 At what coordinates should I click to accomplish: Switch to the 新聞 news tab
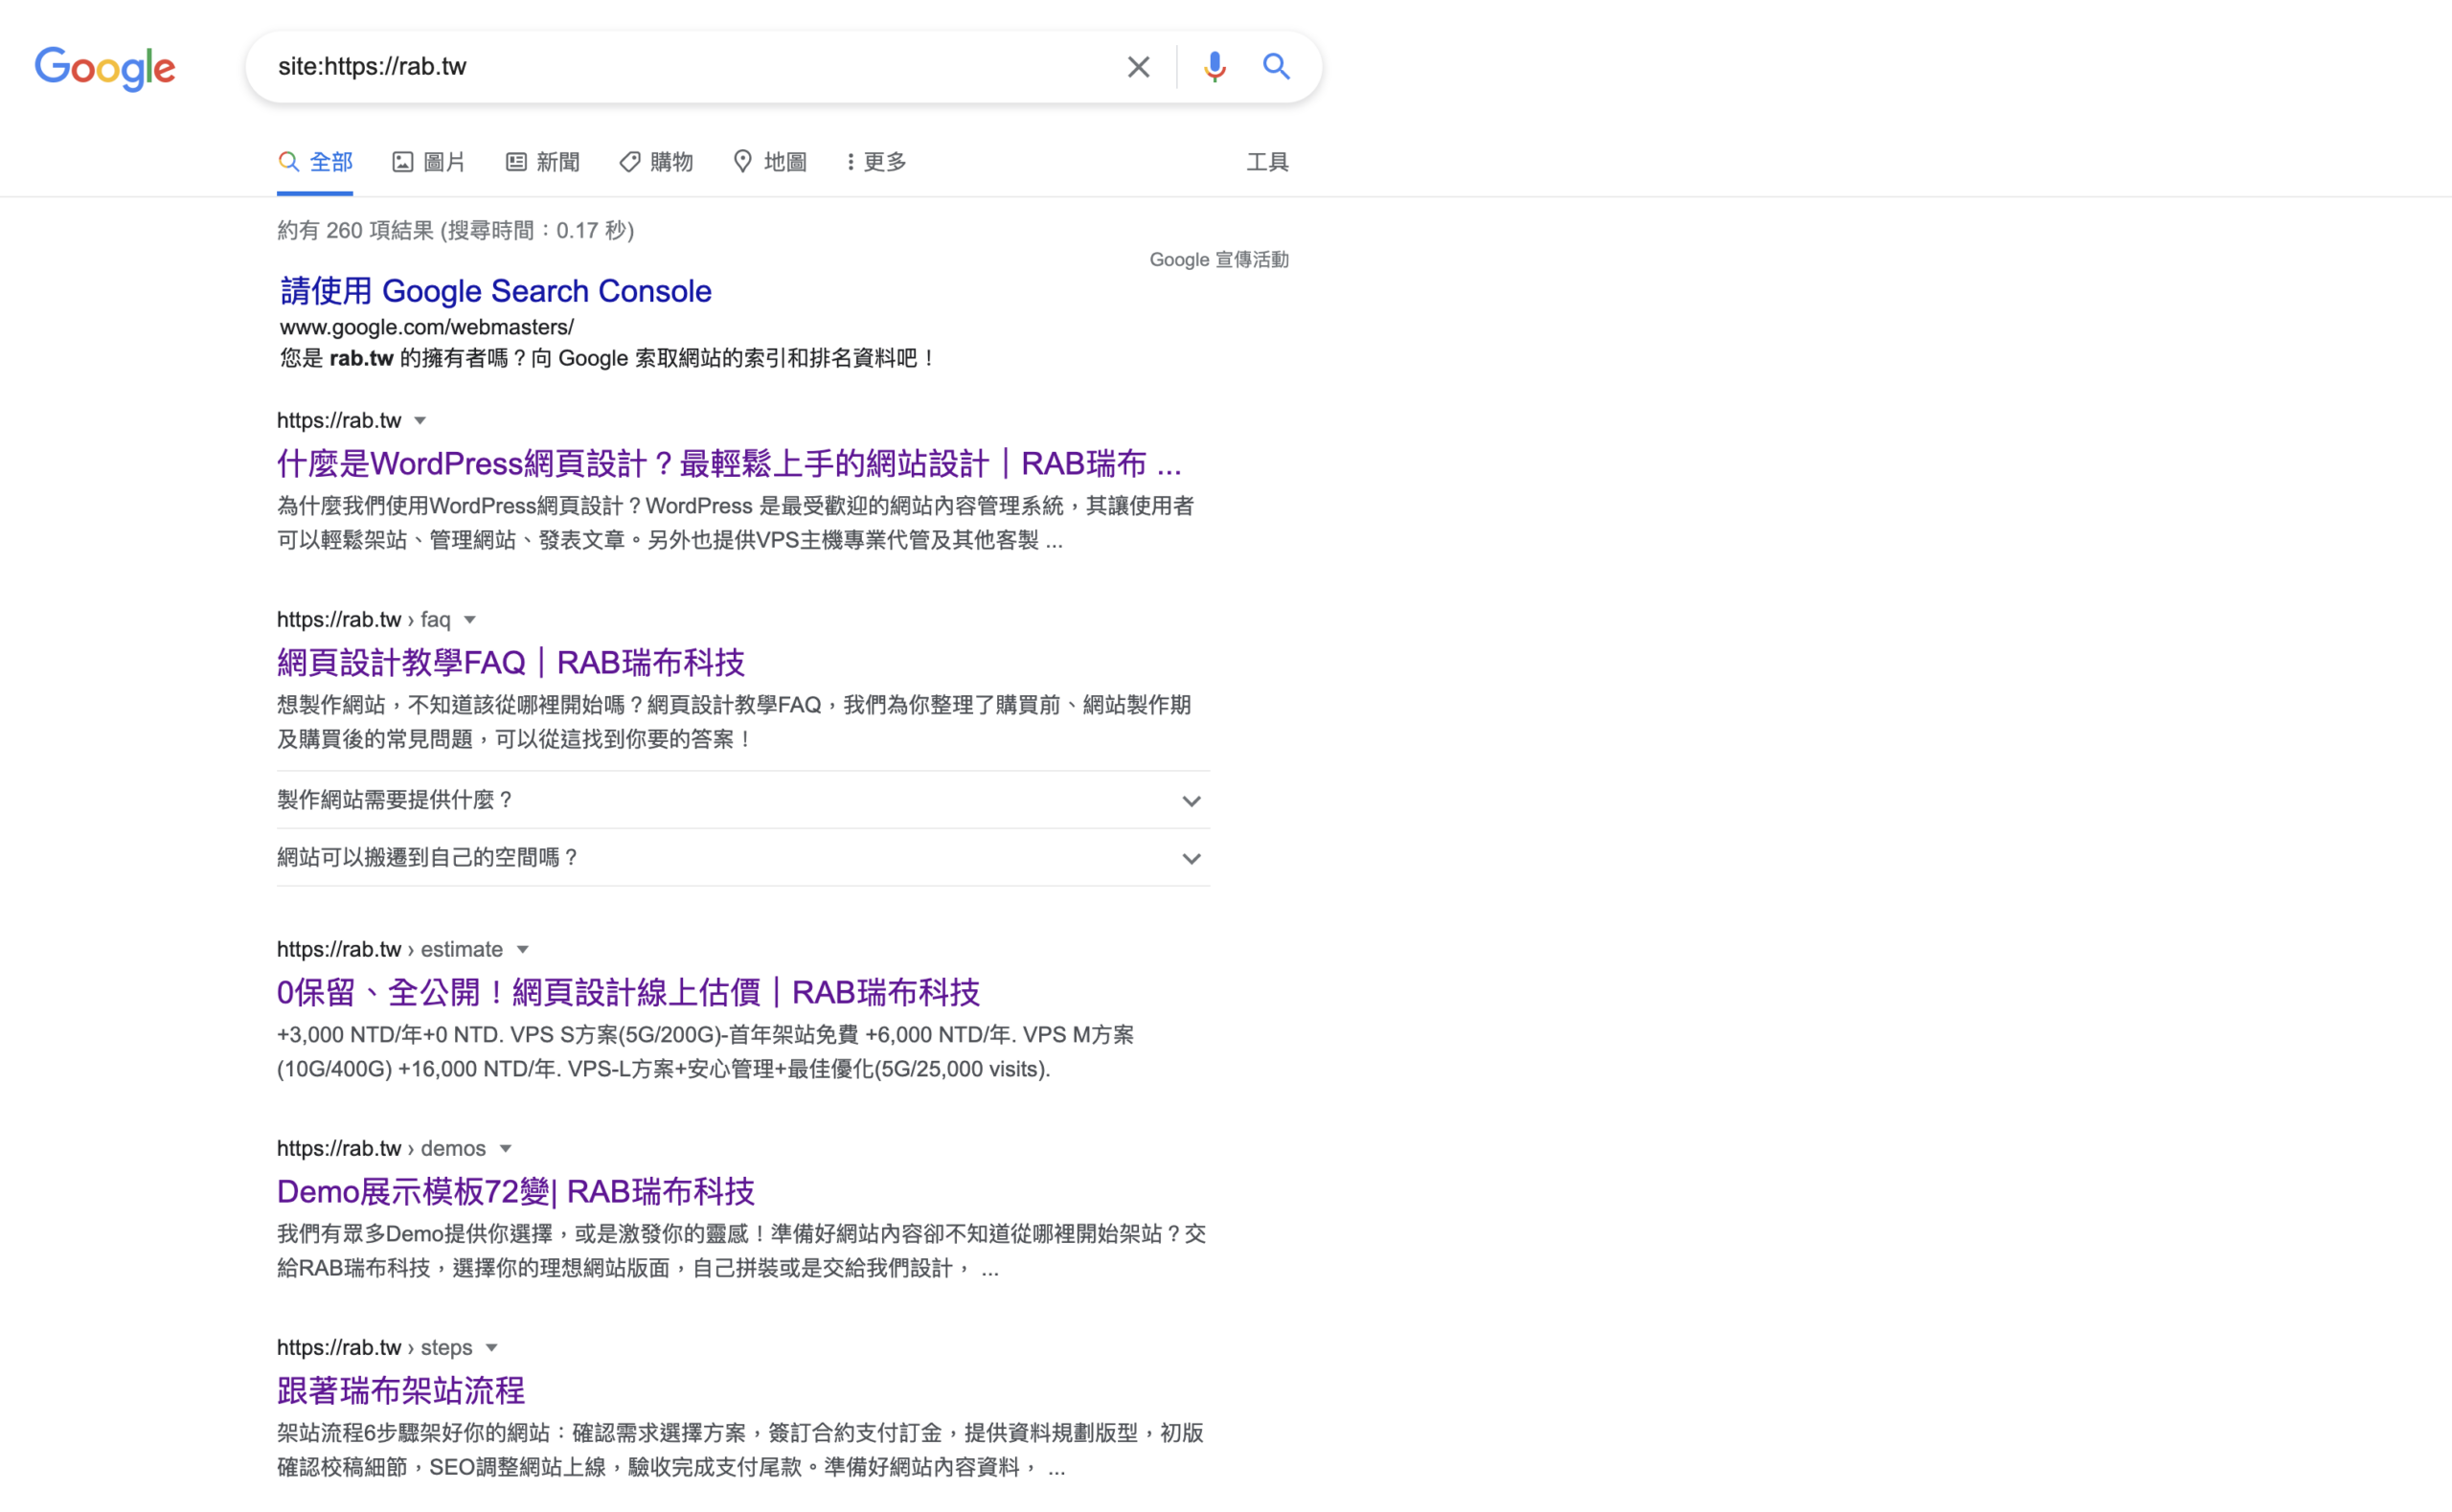(543, 162)
